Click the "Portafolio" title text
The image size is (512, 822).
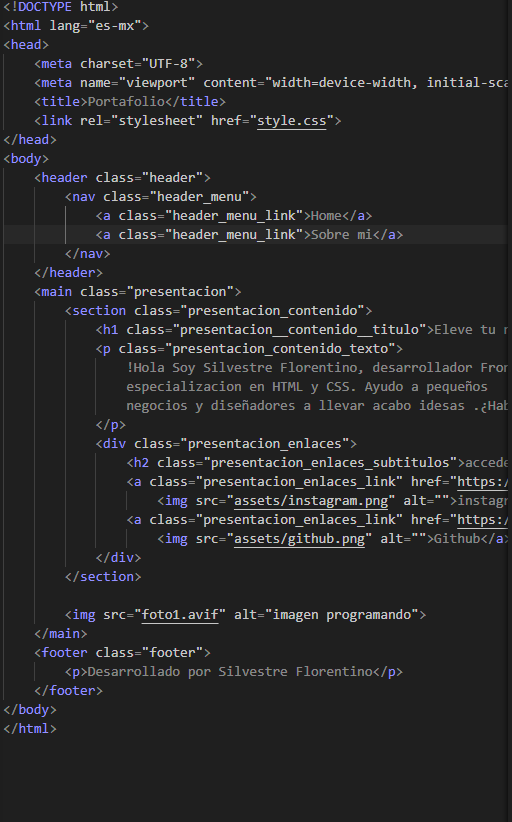(x=126, y=102)
